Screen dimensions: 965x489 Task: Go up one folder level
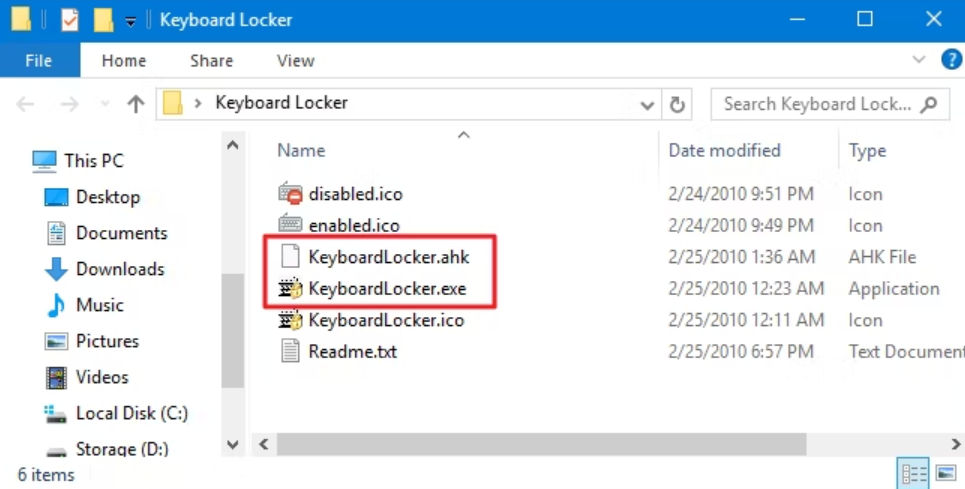(135, 104)
